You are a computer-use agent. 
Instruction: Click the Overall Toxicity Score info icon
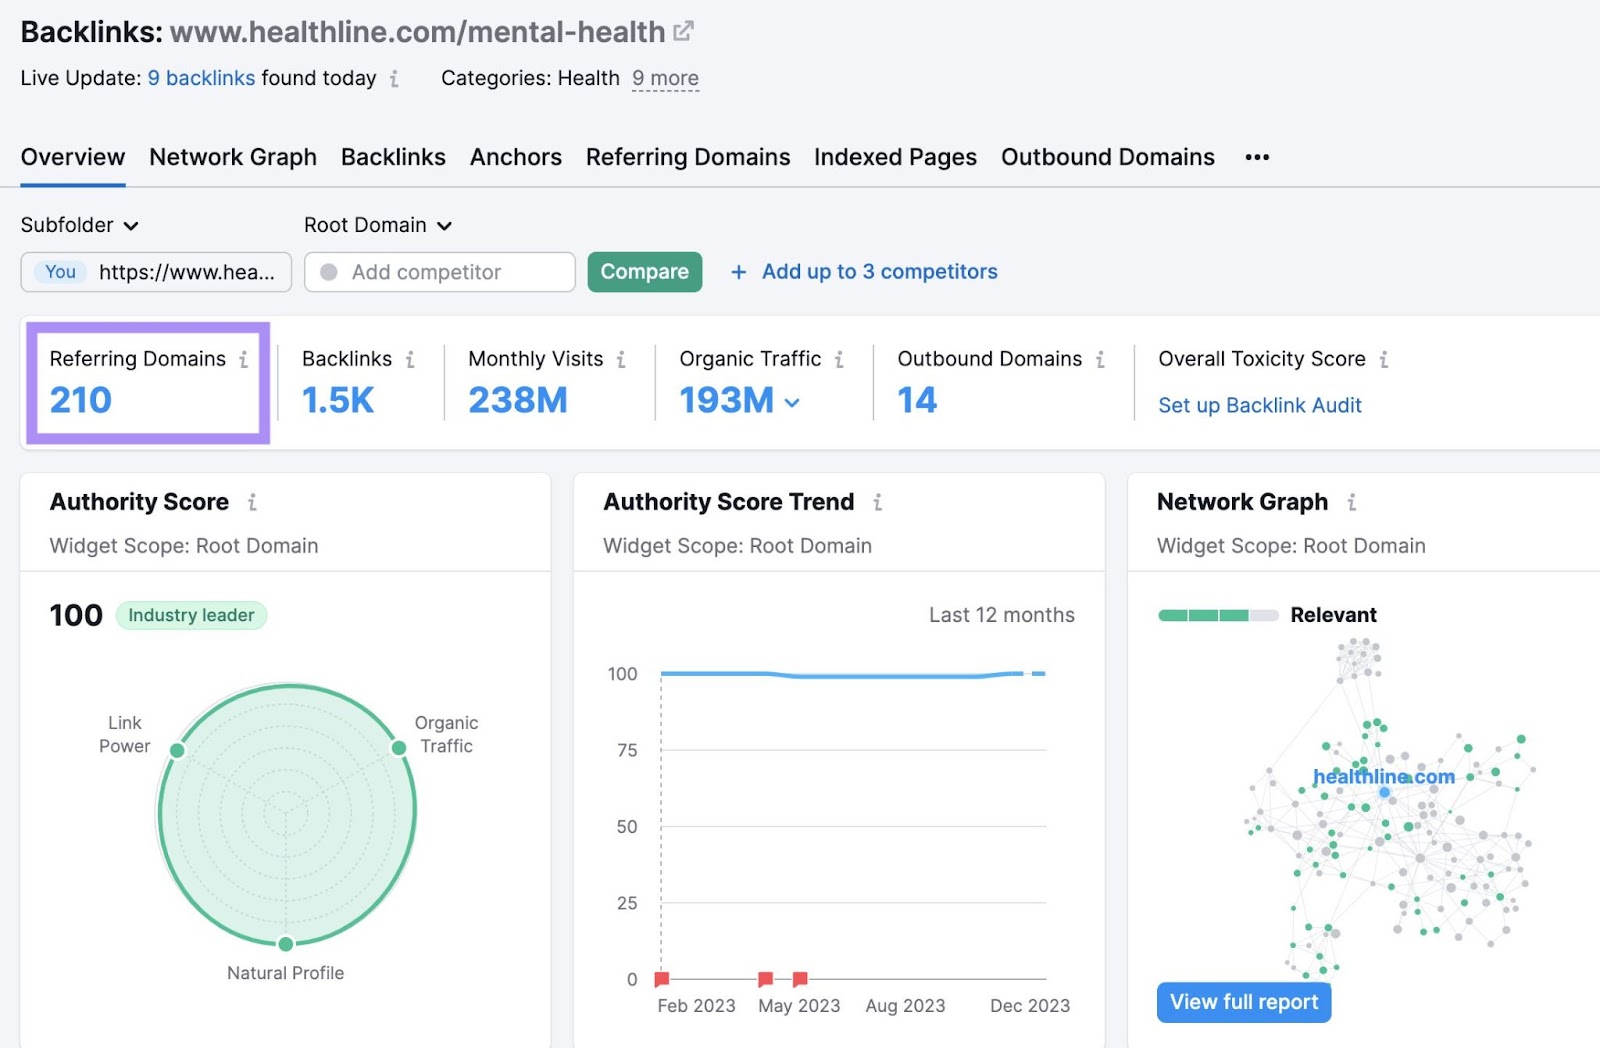(1386, 359)
